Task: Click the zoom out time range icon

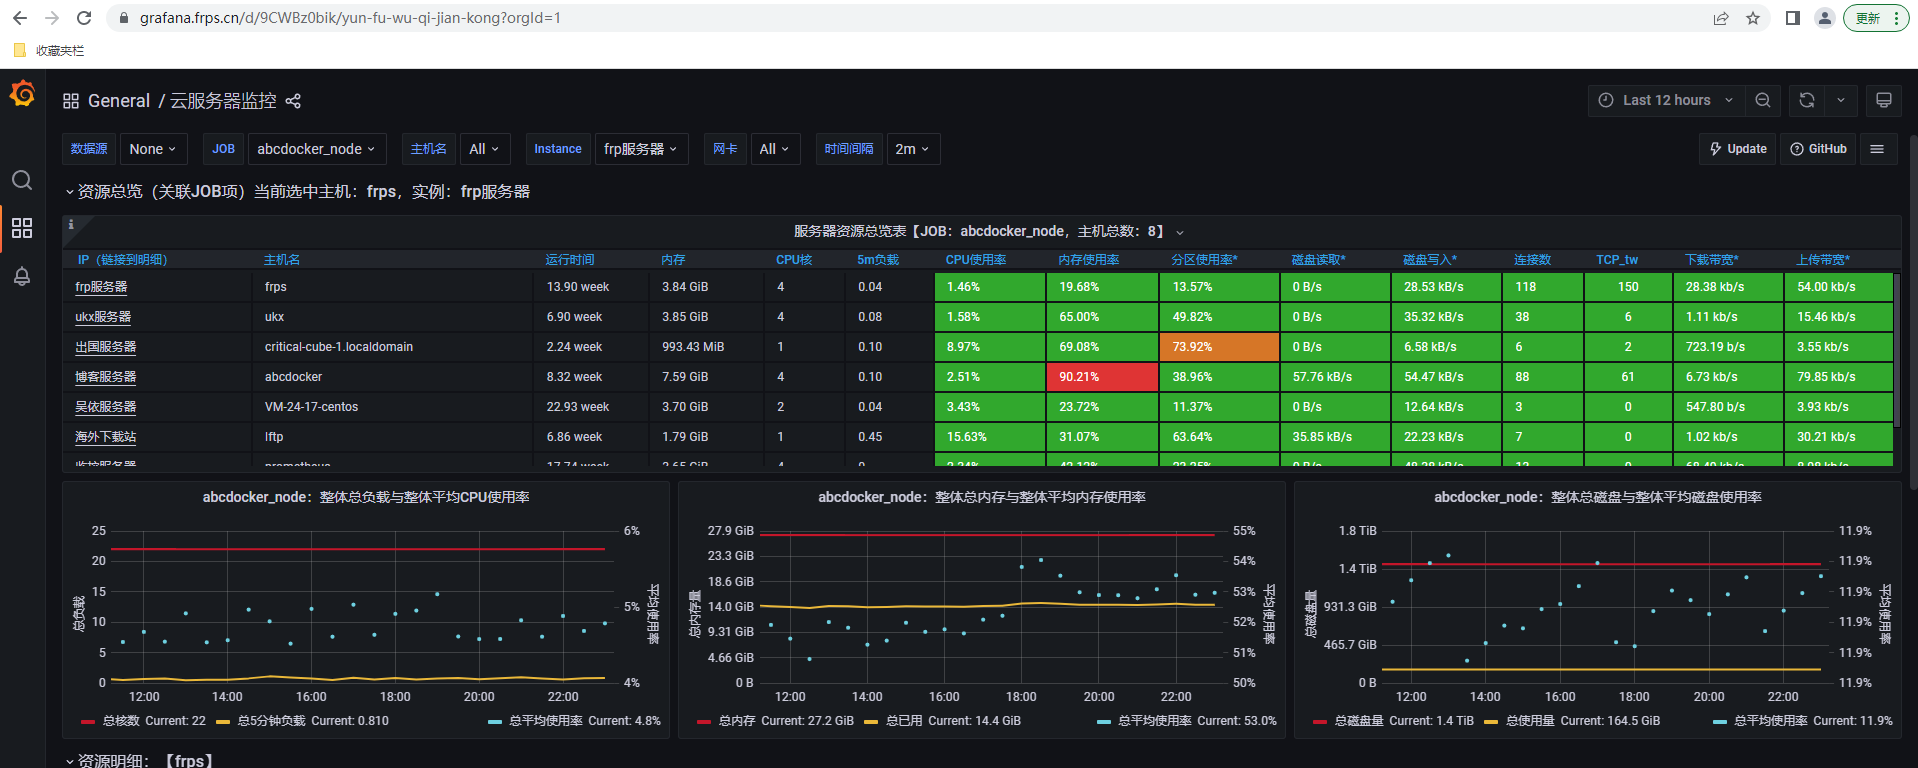Action: (1762, 100)
